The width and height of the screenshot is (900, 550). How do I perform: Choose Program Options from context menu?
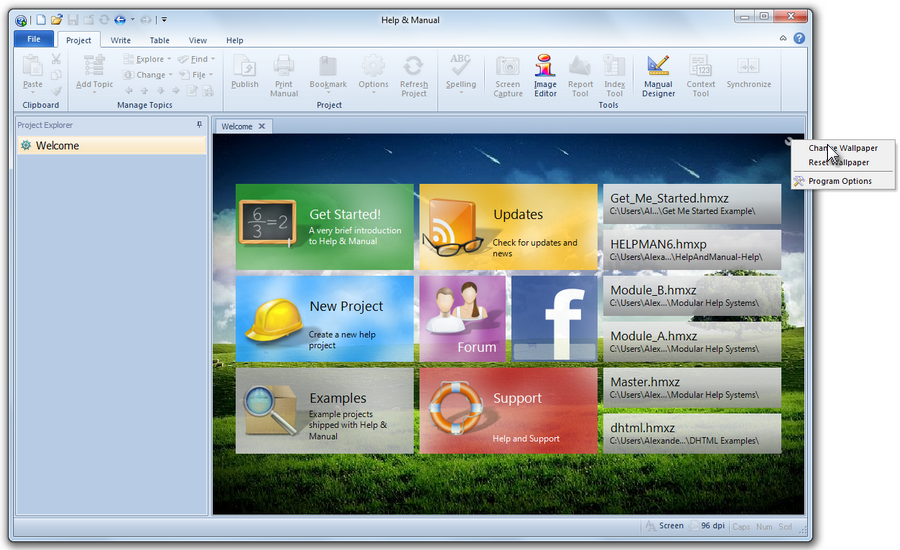[x=843, y=181]
